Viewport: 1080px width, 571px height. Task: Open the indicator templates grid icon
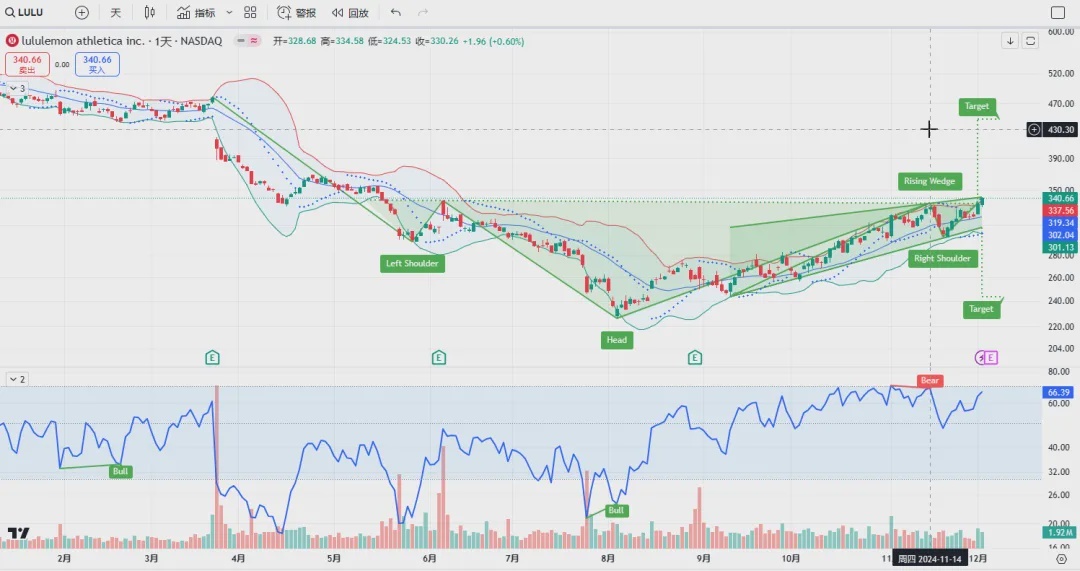250,13
